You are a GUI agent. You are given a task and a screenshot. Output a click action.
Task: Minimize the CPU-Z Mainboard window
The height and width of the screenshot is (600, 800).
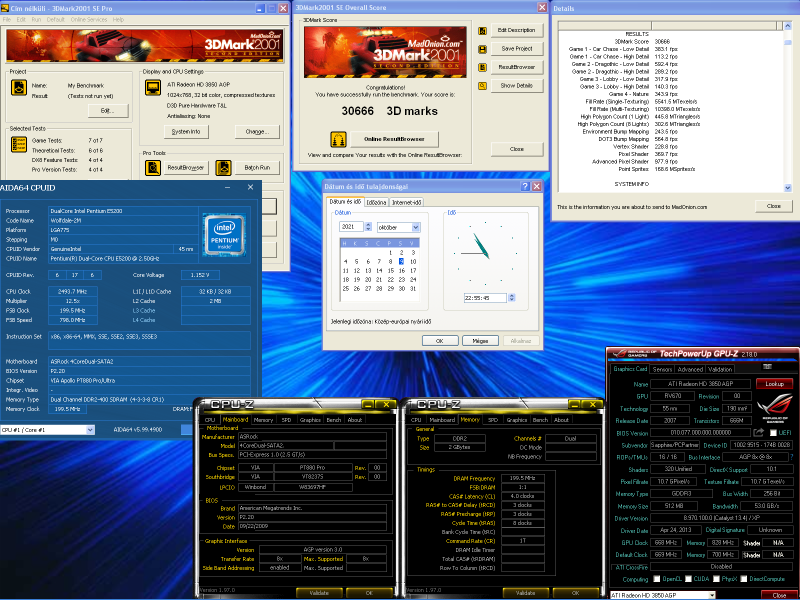point(368,405)
